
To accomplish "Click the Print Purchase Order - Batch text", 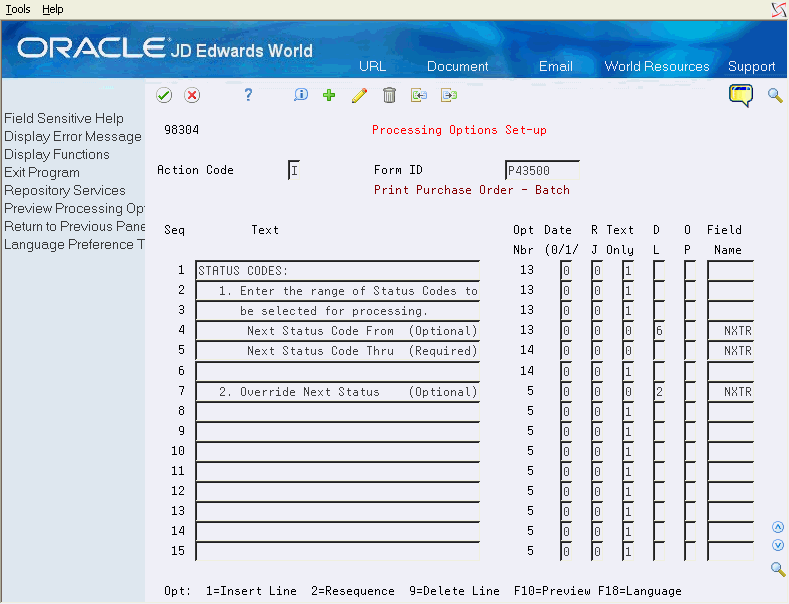I will [x=471, y=190].
